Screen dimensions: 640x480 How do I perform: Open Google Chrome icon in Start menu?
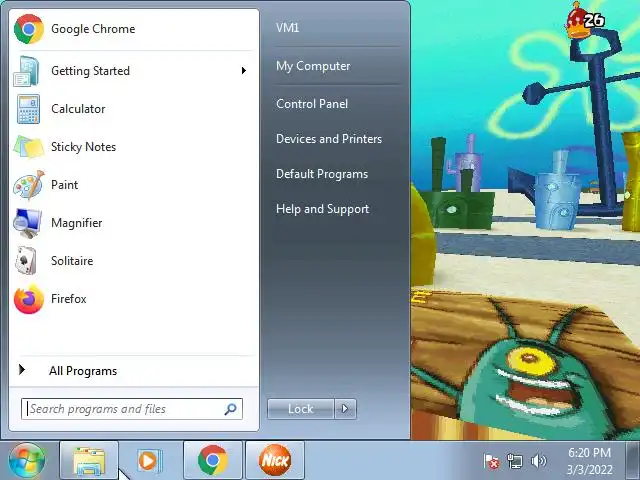pos(29,29)
